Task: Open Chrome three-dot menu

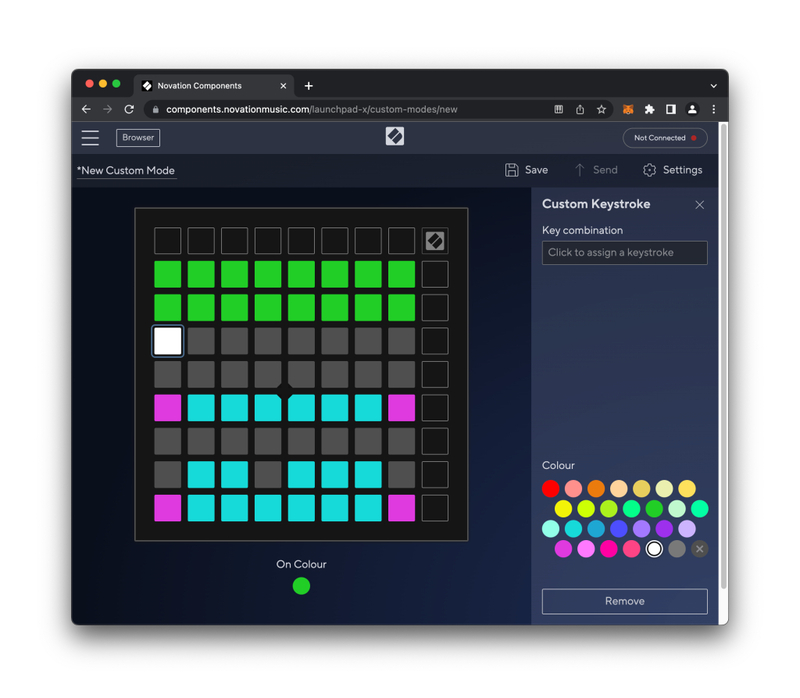Action: [x=714, y=109]
